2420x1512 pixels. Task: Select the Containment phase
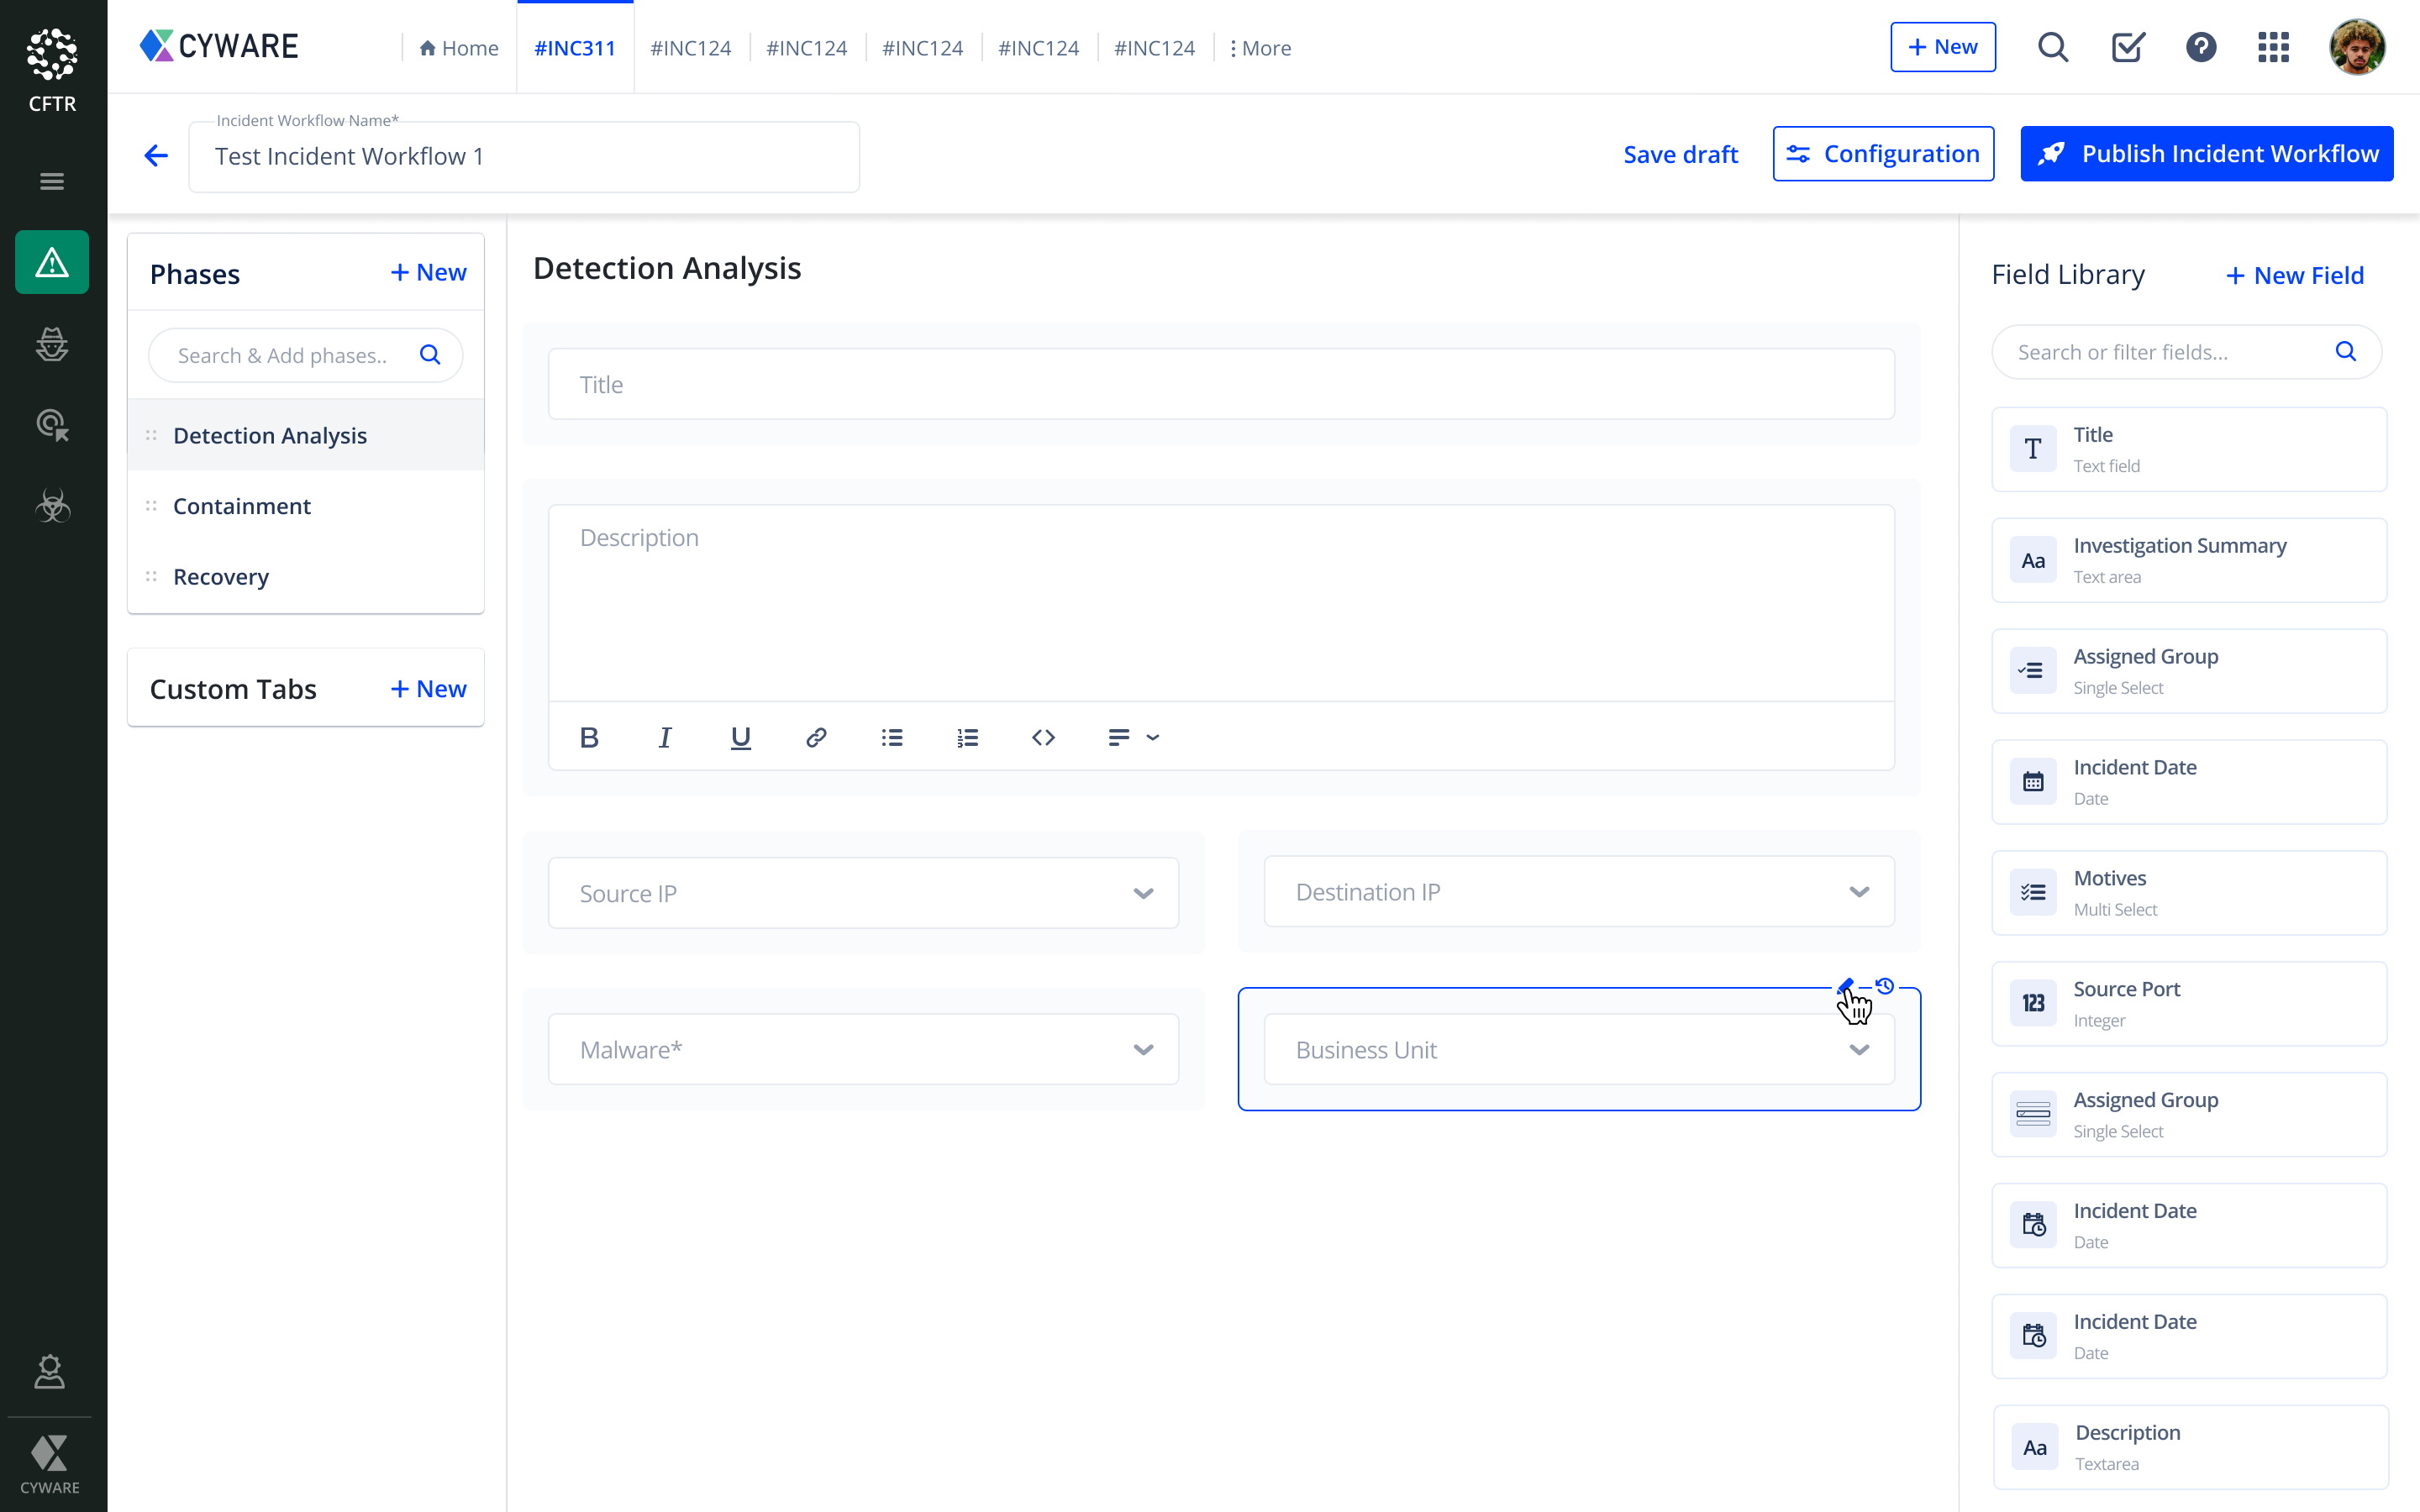pos(242,506)
